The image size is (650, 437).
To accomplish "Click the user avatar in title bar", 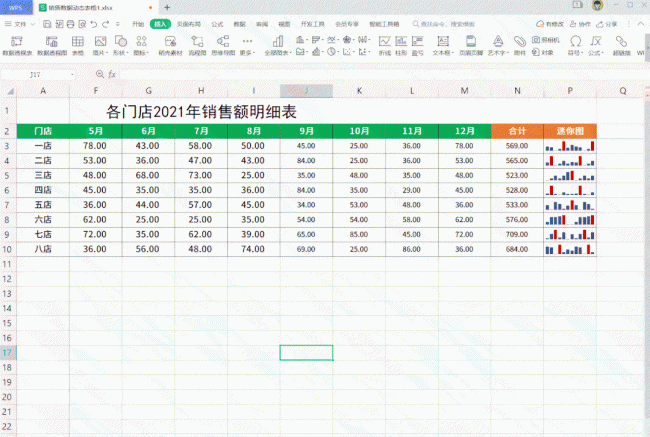I will (x=597, y=5).
